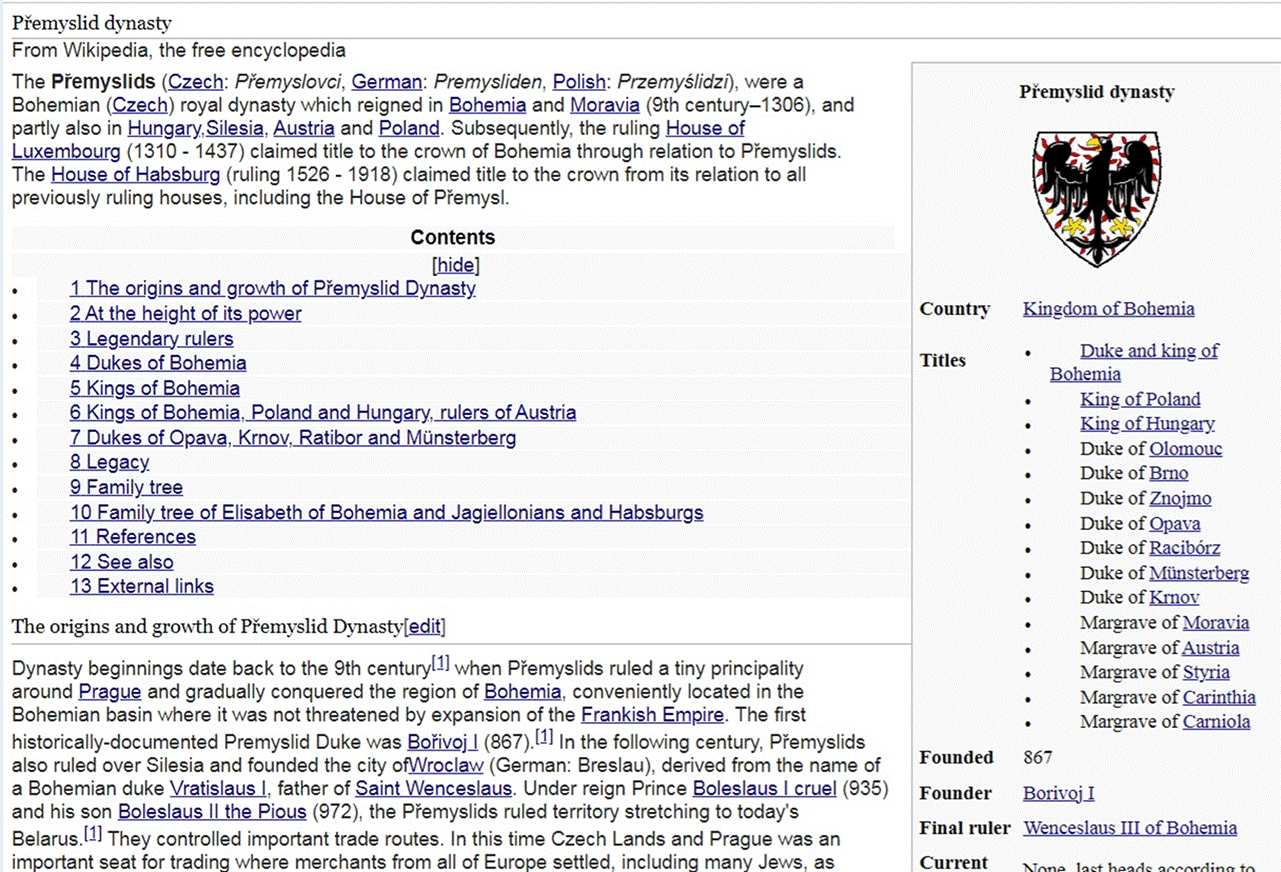Open the Czech link after Bohemian
This screenshot has width=1281, height=872.
click(141, 104)
